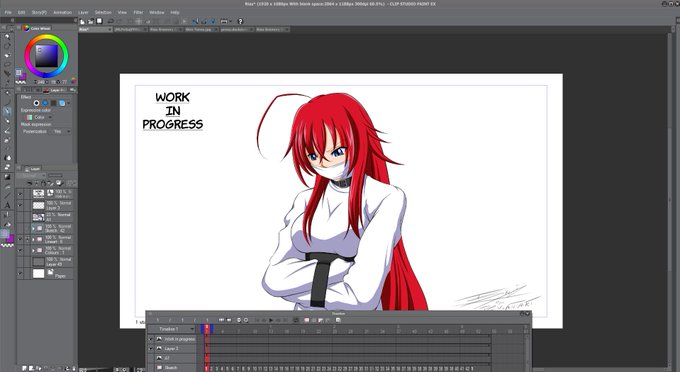Click the Open file icon
Screen dimensions: 680x372
pos(91,21)
